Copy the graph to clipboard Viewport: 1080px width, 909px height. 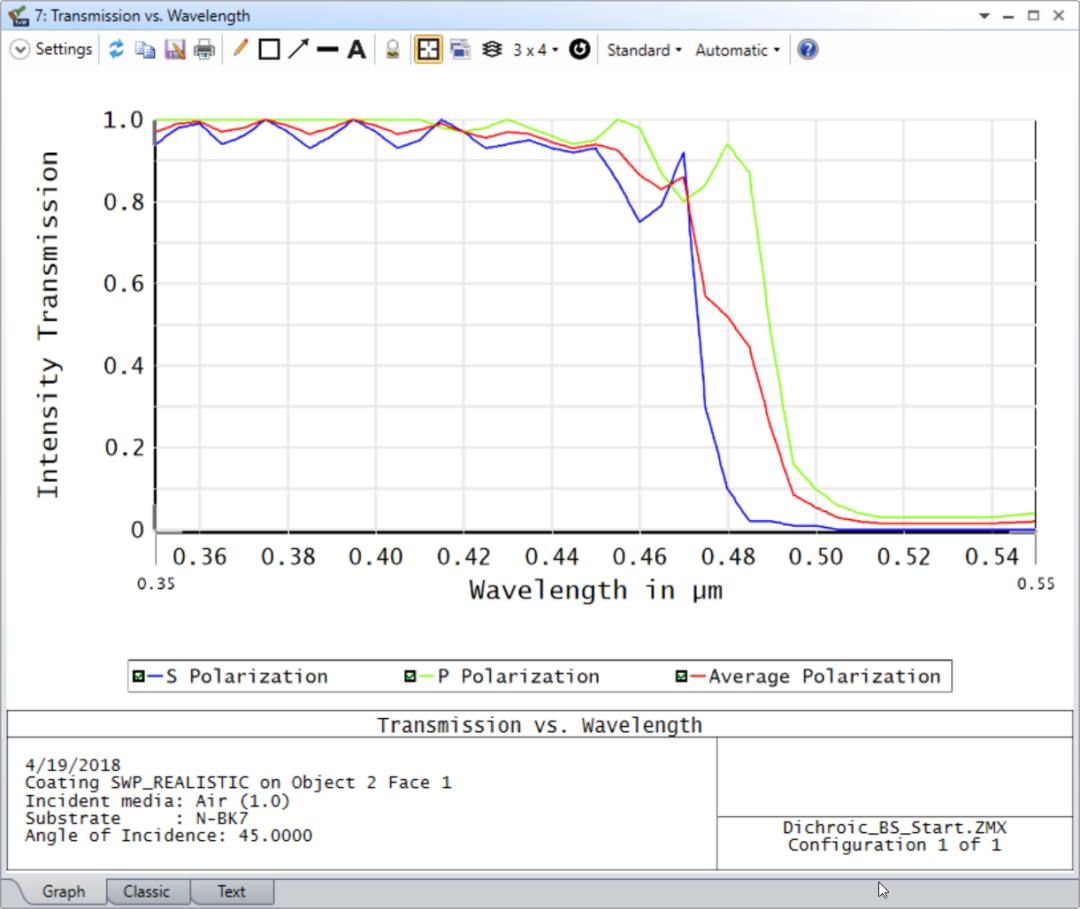click(x=145, y=49)
